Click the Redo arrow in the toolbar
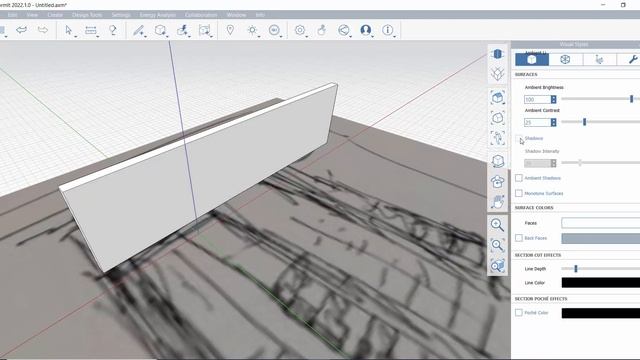This screenshot has height=360, width=640. tap(42, 30)
